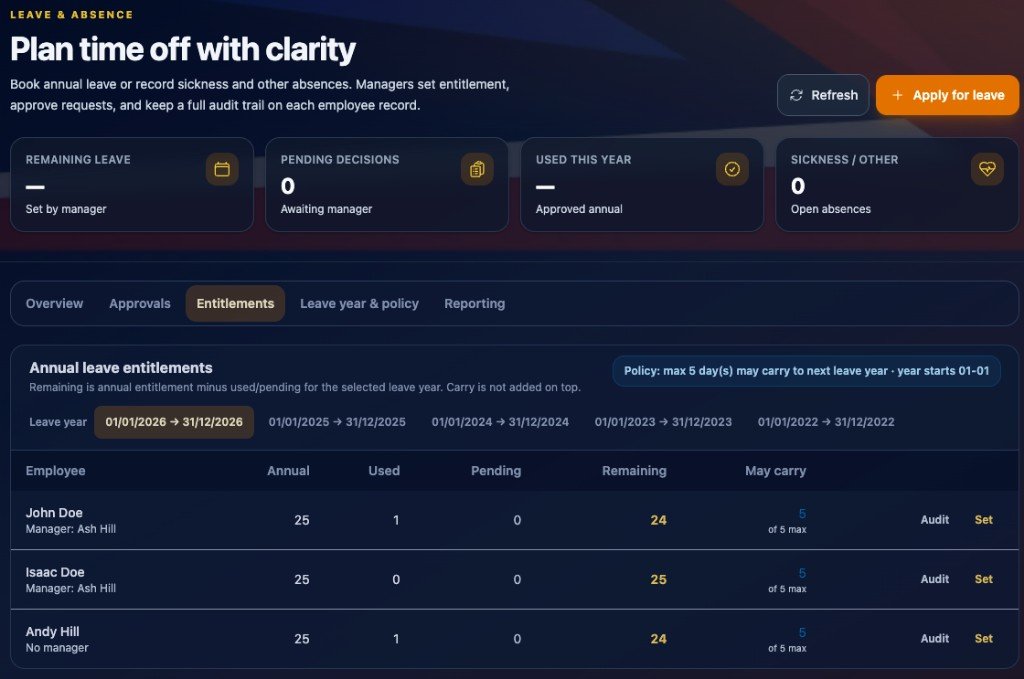Click the Andy Hill employee name
This screenshot has width=1024, height=679.
point(52,631)
